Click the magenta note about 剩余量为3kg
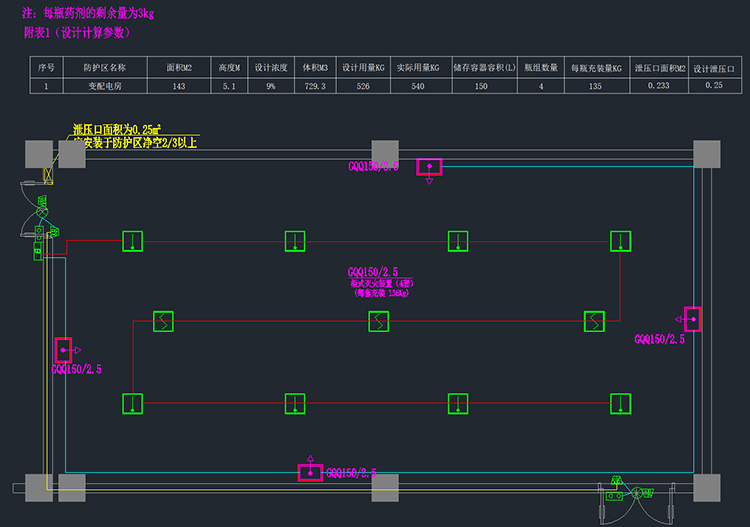 pos(88,13)
